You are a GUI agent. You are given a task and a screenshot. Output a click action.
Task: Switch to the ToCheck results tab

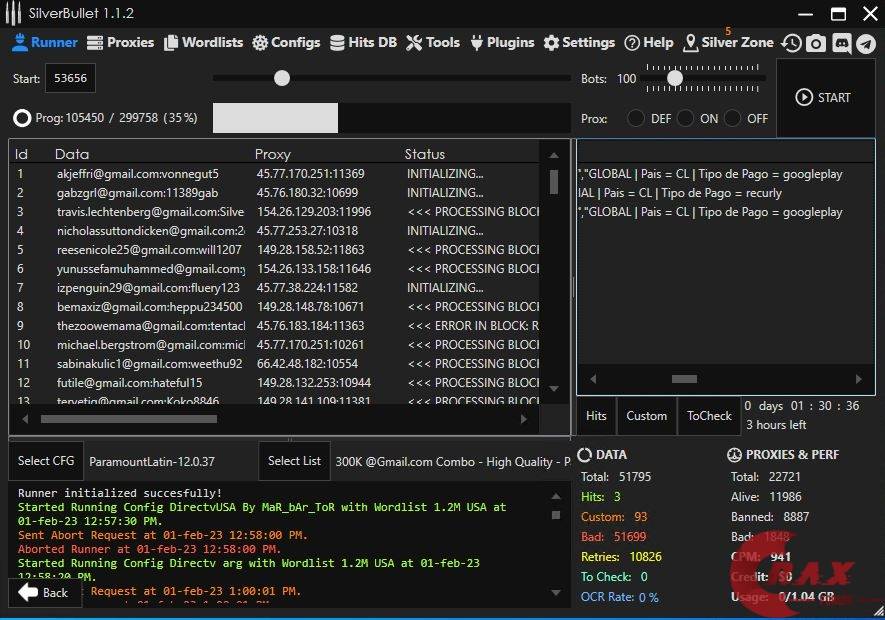709,416
